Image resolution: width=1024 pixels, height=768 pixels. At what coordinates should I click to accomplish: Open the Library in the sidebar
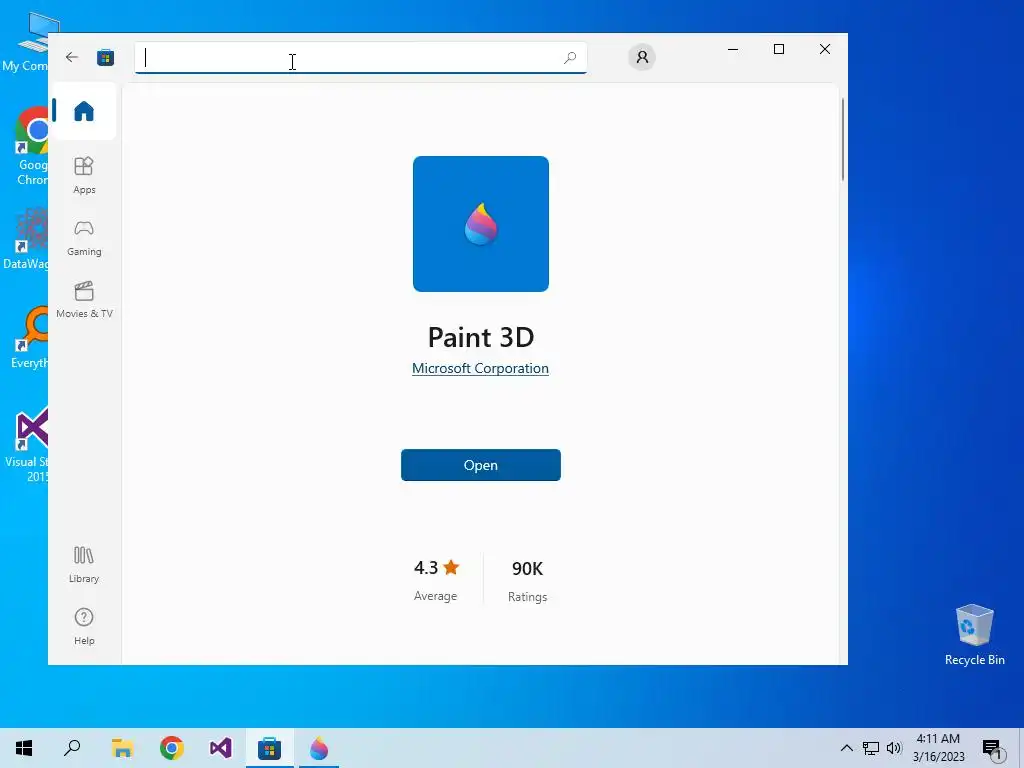(x=84, y=564)
